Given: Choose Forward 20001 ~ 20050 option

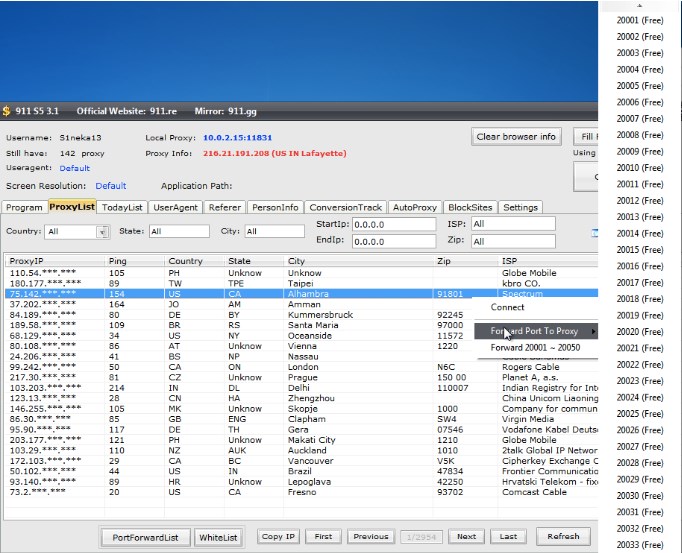Looking at the screenshot, I should [x=535, y=348].
